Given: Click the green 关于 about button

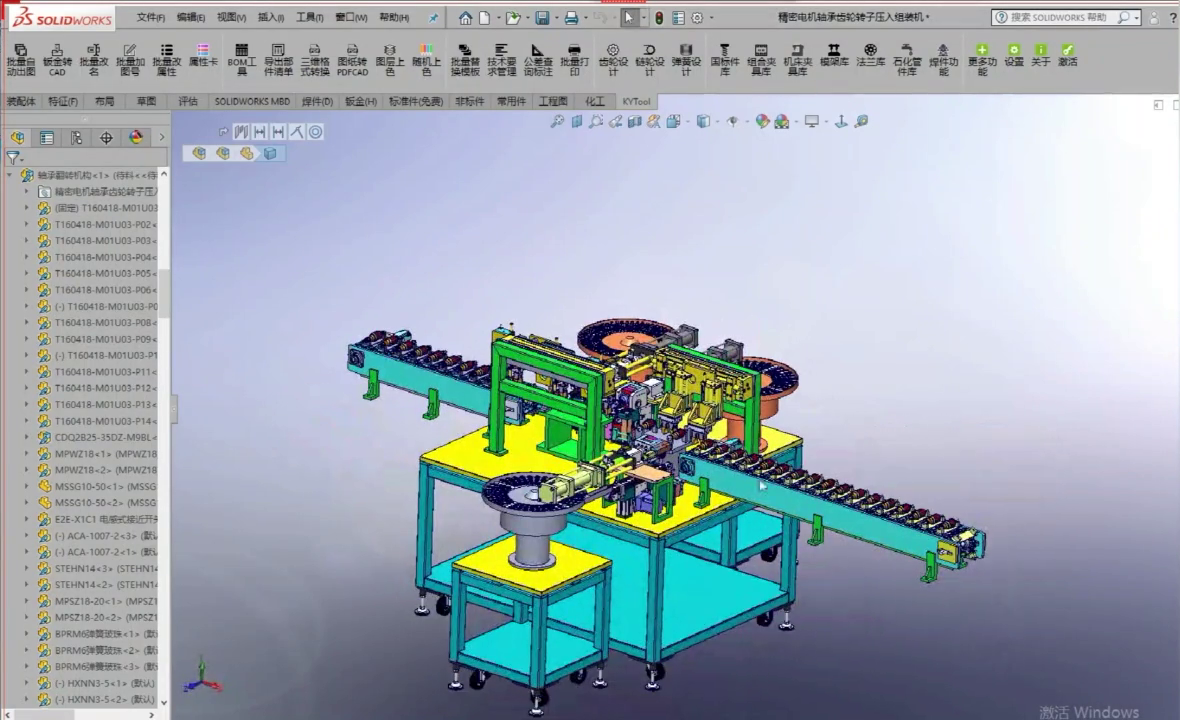Looking at the screenshot, I should (x=1041, y=56).
